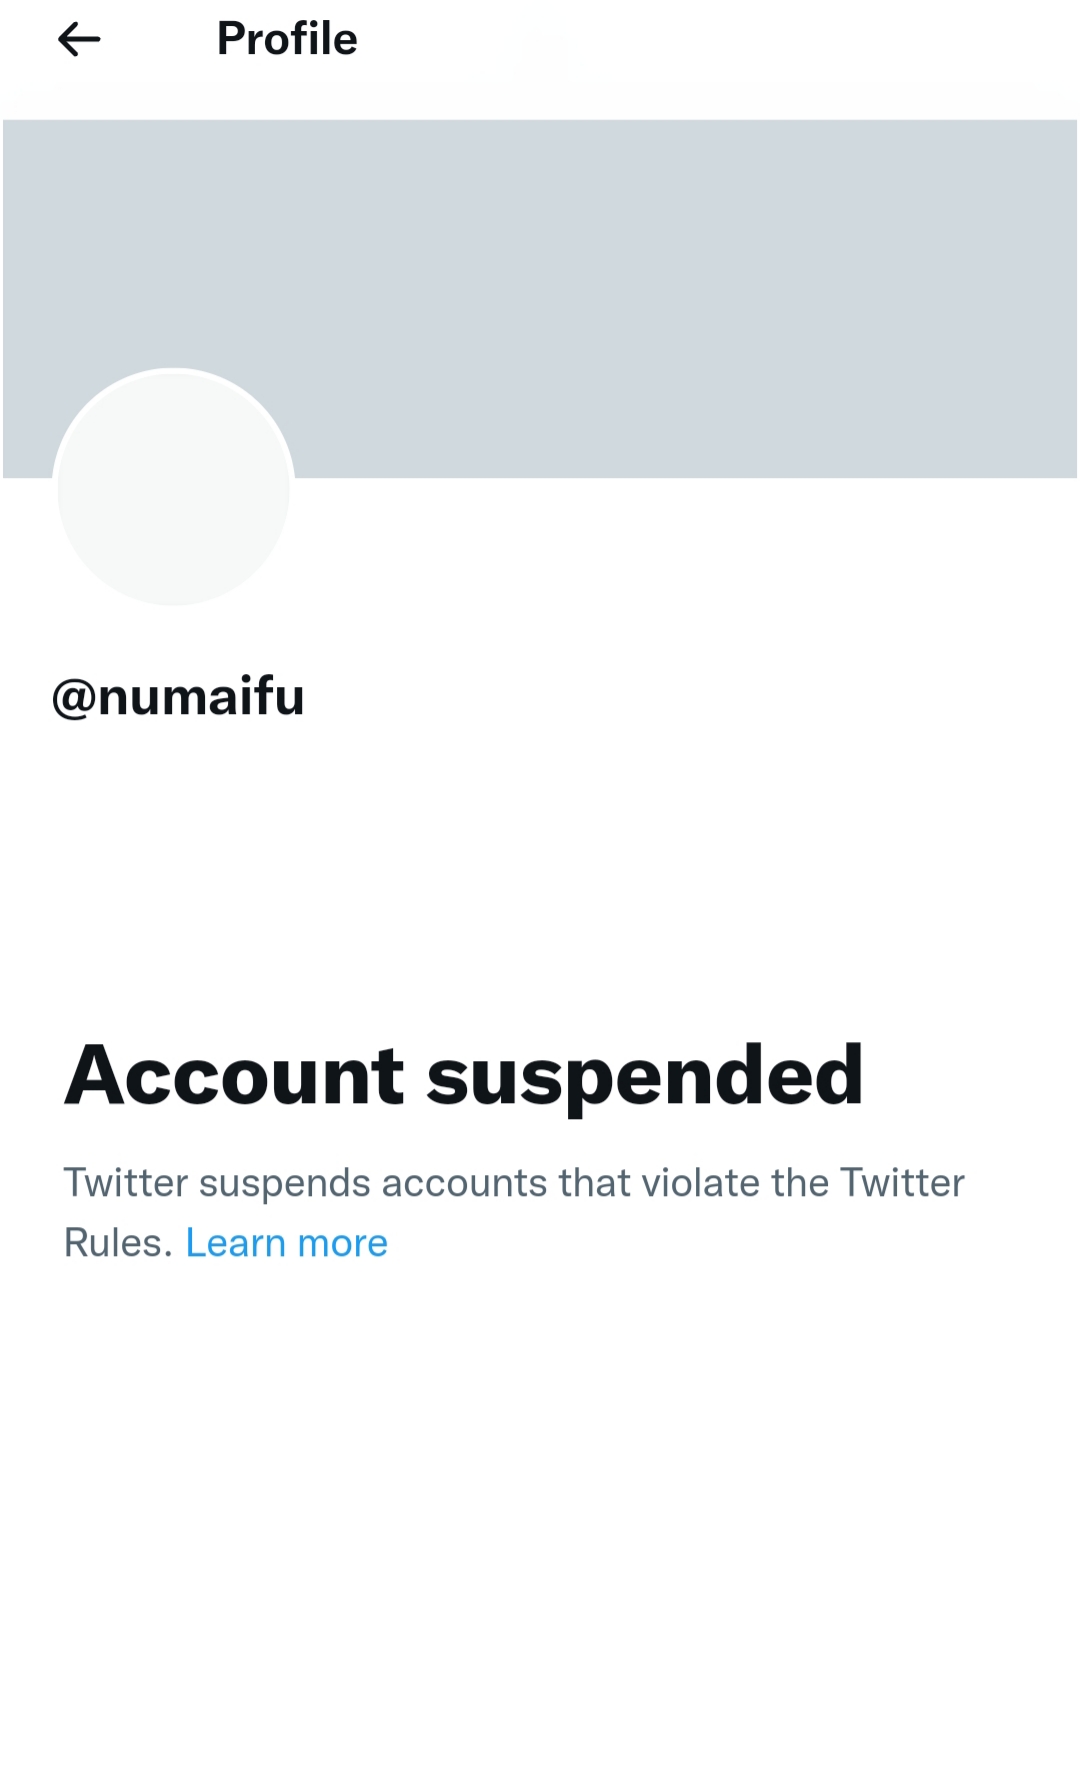Screen dimensions: 1080x1792
Task: Click the Profile header title
Action: pos(287,39)
